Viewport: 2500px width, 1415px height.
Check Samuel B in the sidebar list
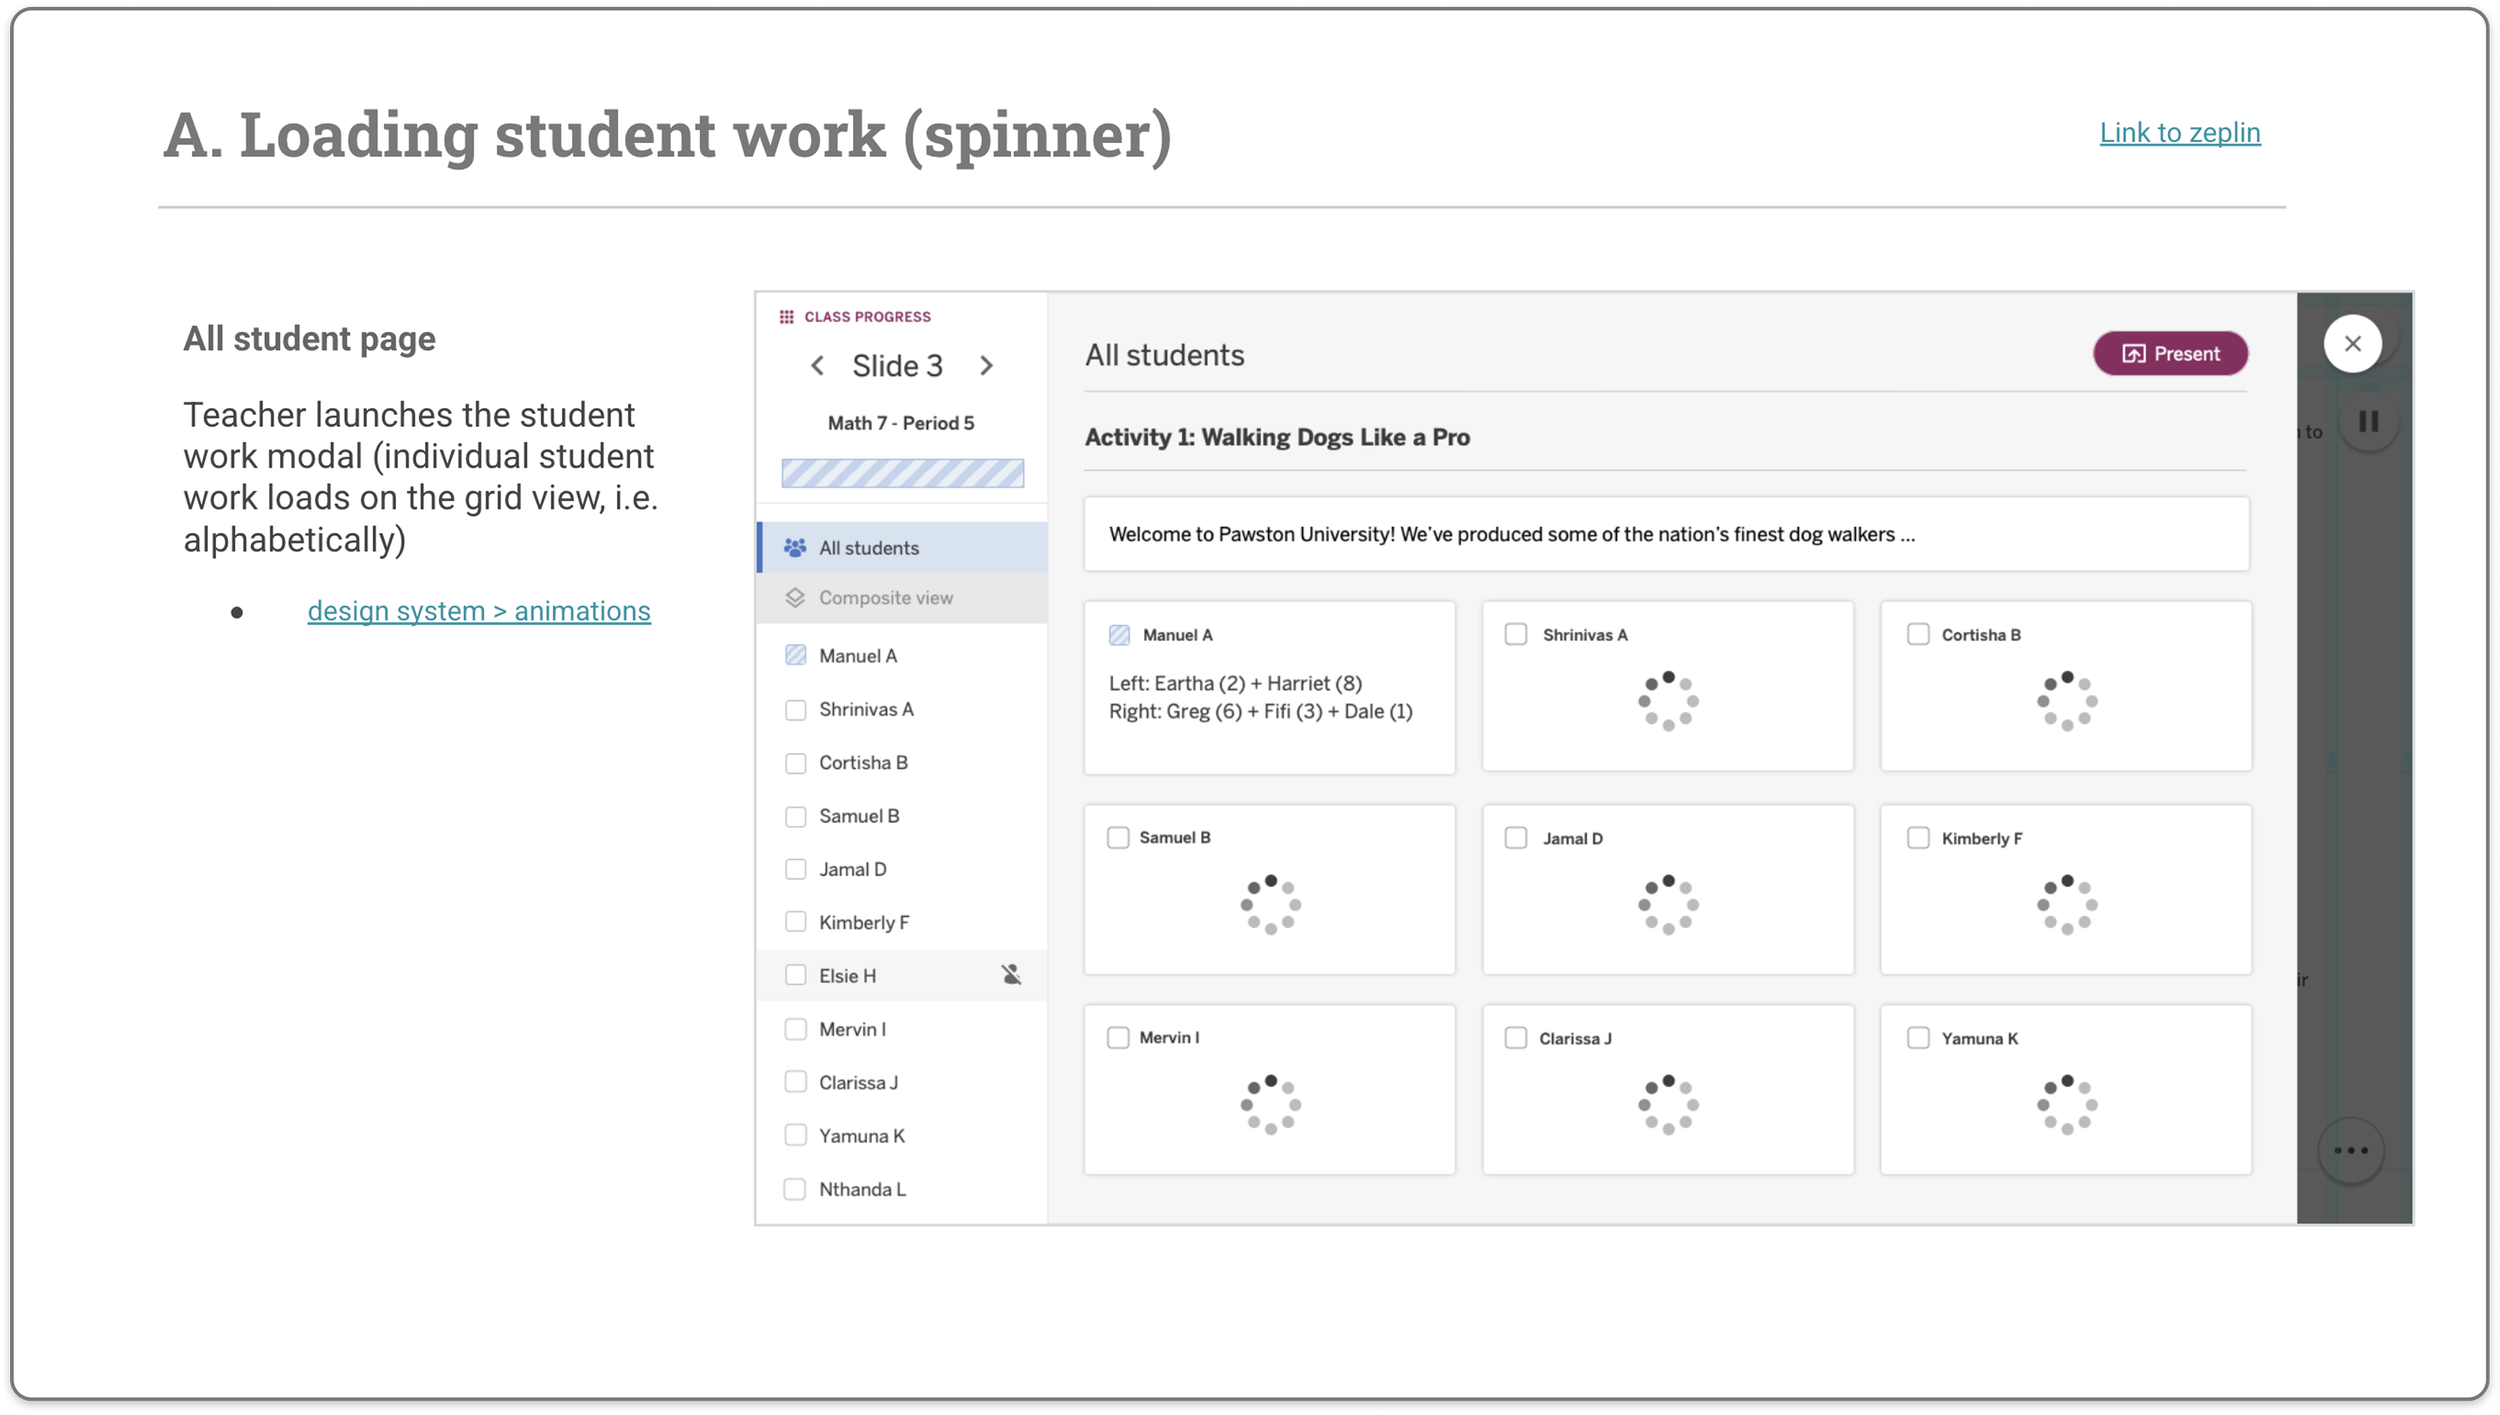pos(796,817)
